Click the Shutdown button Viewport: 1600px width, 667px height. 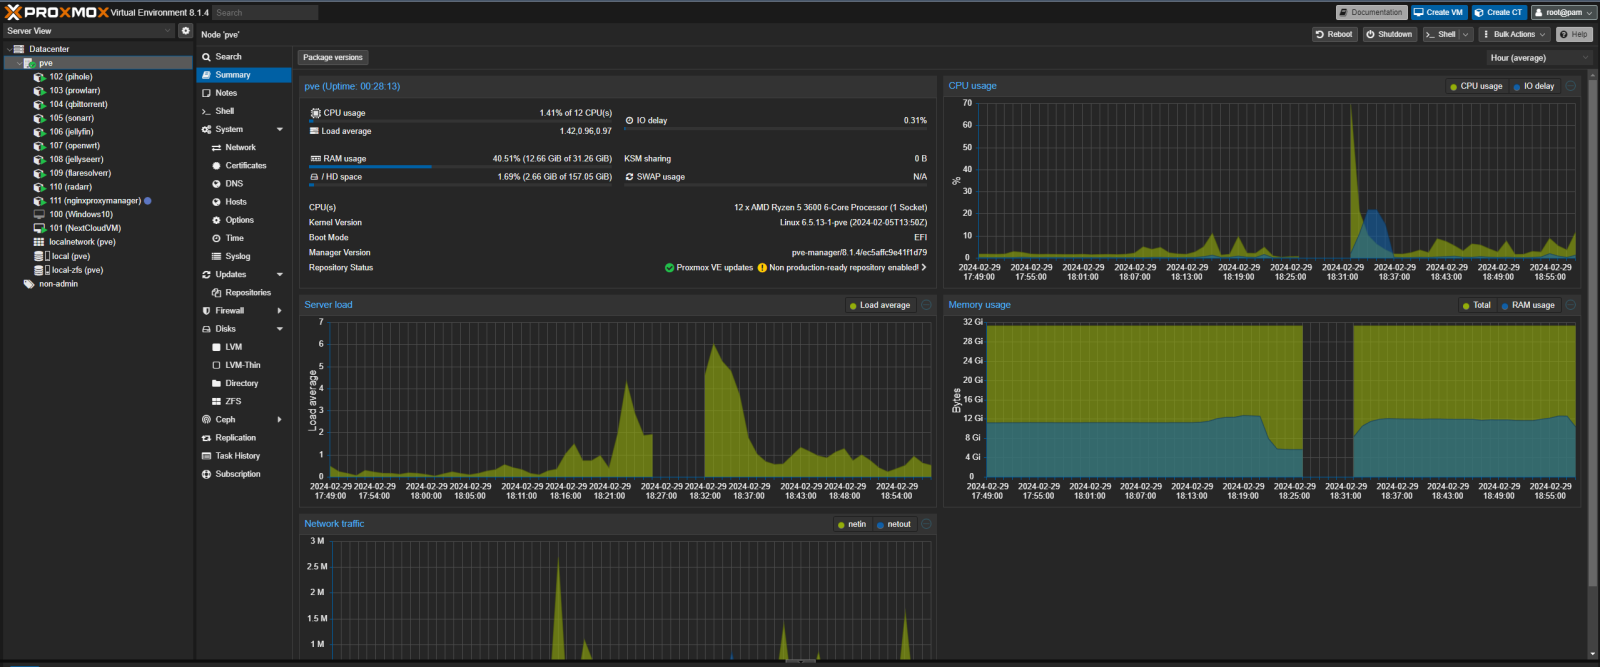pyautogui.click(x=1389, y=34)
